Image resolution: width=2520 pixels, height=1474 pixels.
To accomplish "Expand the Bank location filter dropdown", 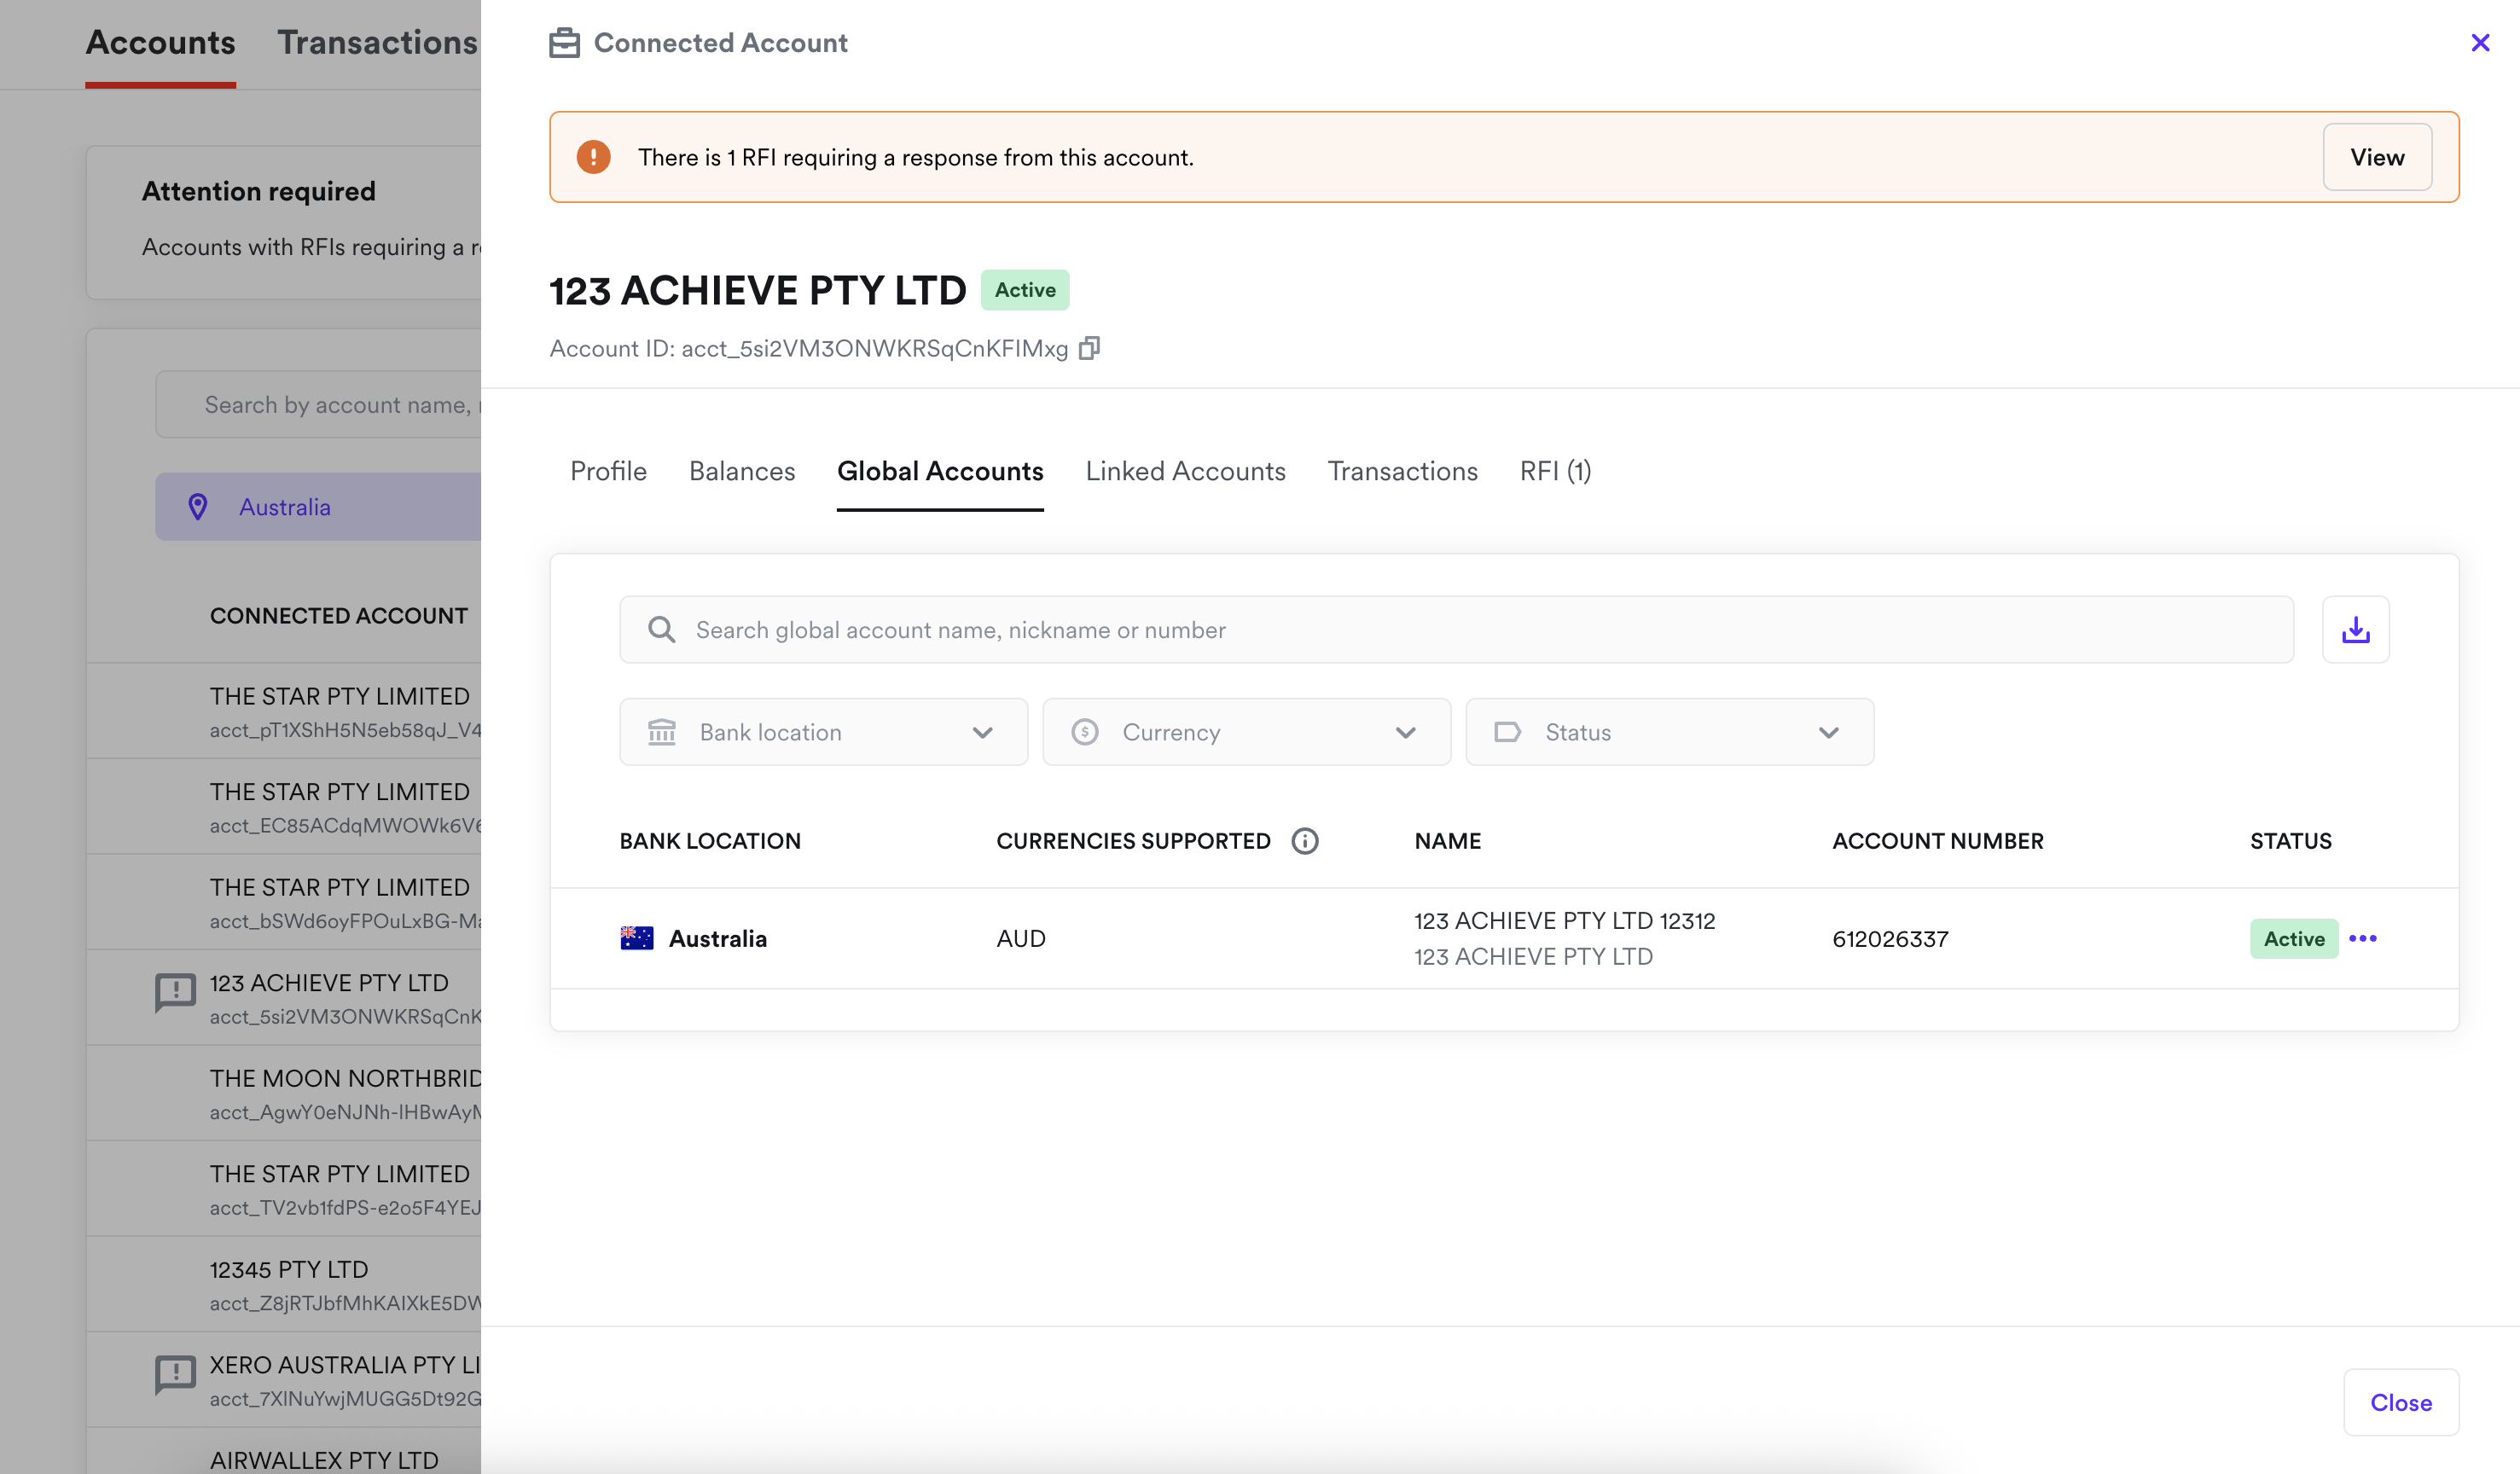I will click(x=823, y=732).
